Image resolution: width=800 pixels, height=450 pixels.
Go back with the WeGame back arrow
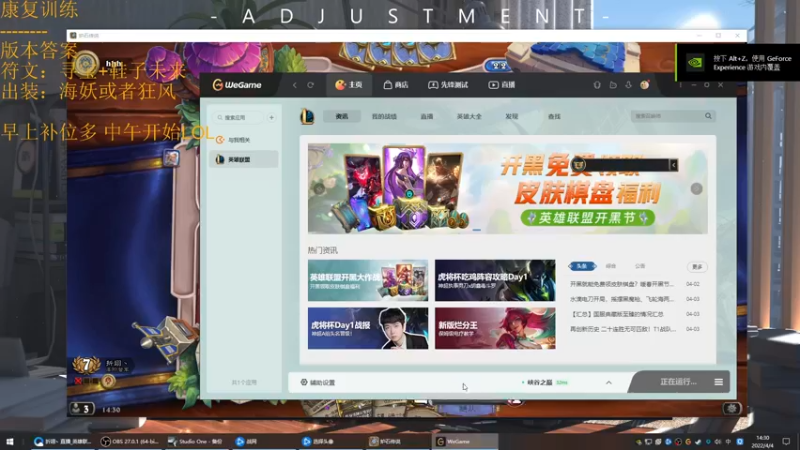point(295,85)
